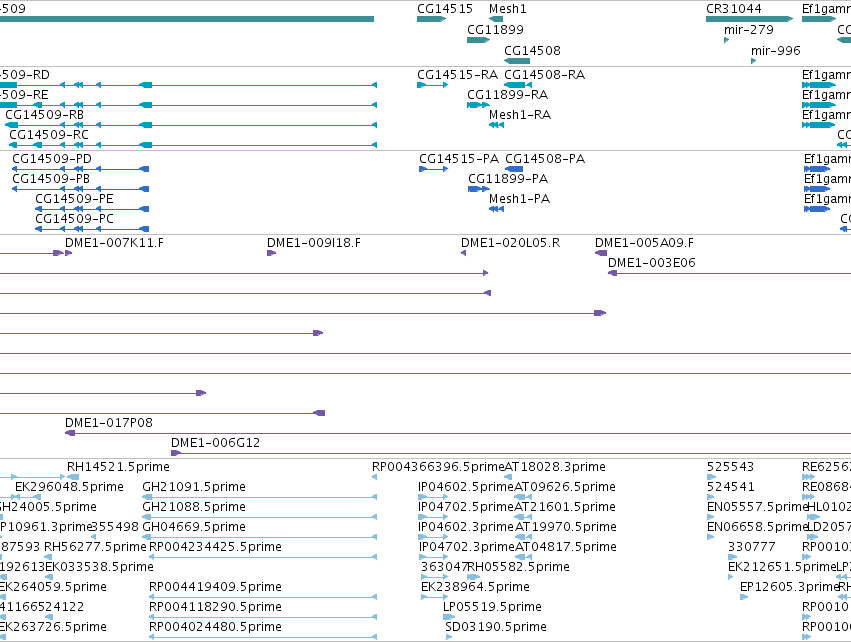Select EST label LP05519.5prime
This screenshot has height=642, width=851.
(x=492, y=607)
